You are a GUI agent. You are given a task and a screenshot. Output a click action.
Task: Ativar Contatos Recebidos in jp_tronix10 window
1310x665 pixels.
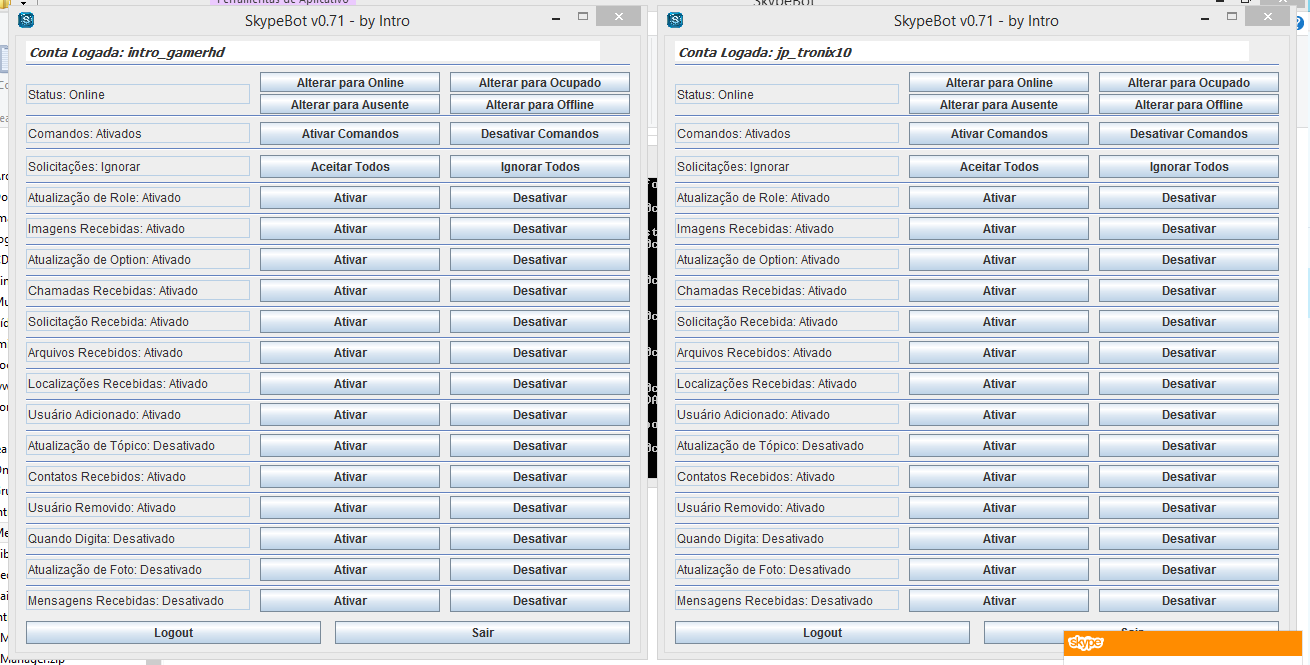tap(999, 476)
